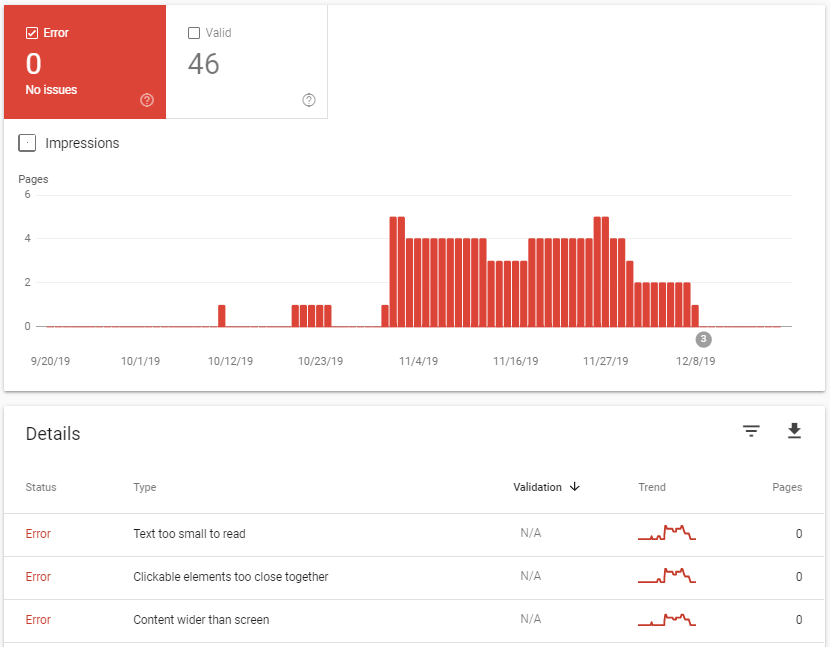Click Error status in Text too small row
Image resolution: width=830 pixels, height=647 pixels.
click(38, 534)
